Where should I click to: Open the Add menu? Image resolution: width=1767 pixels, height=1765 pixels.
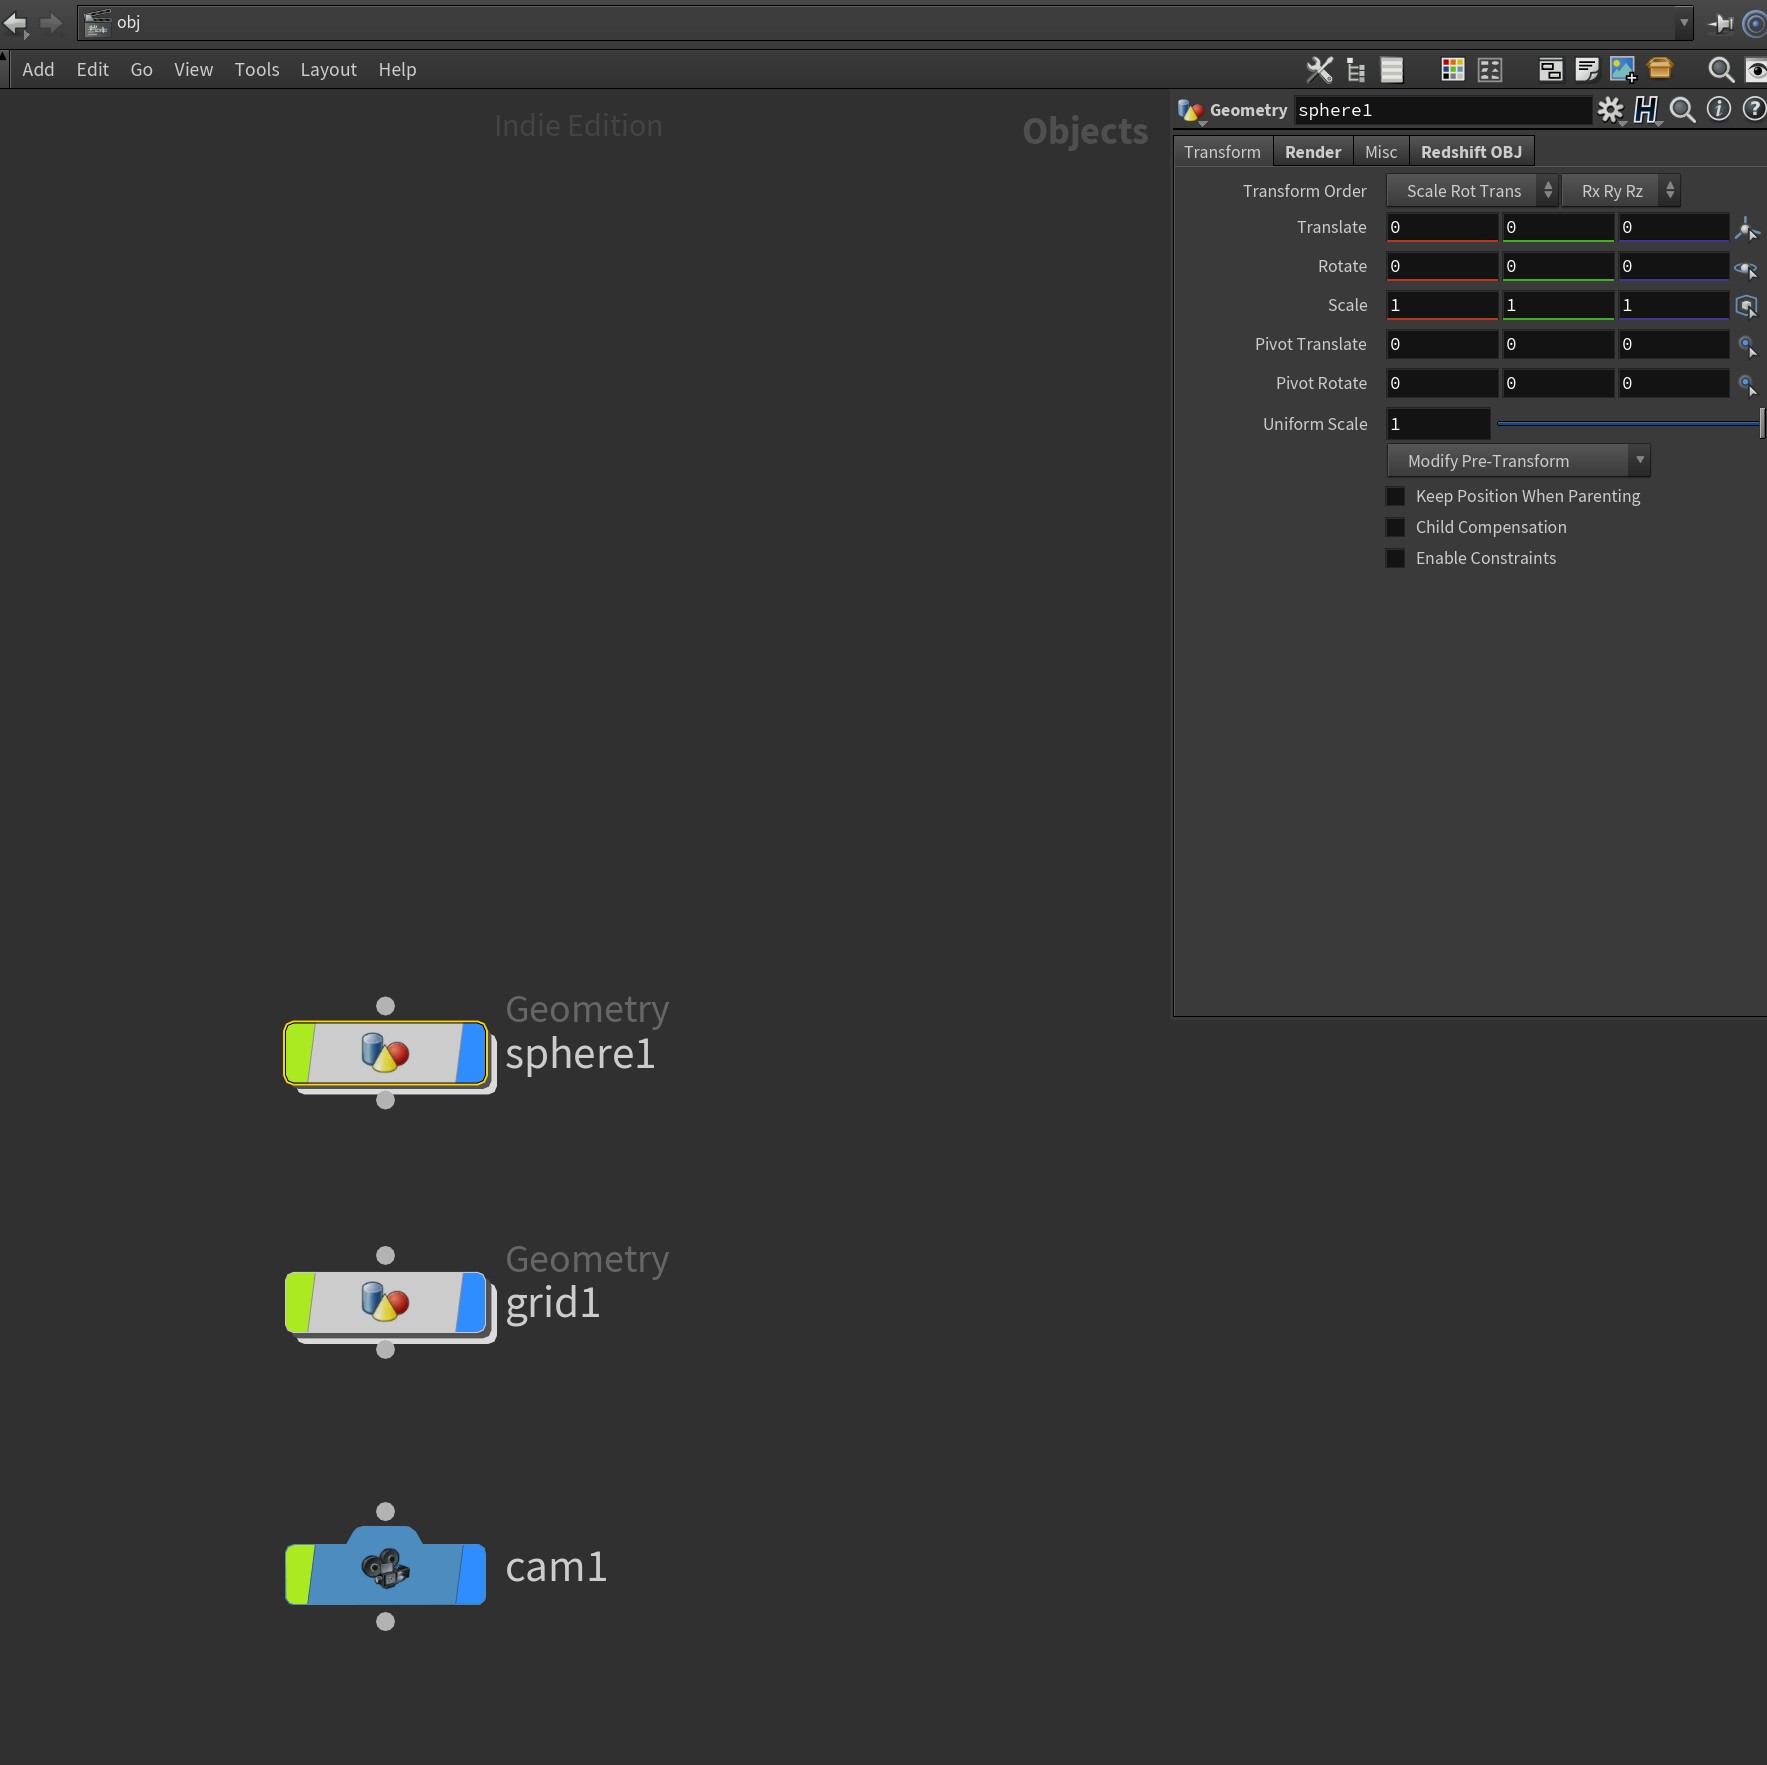point(38,69)
